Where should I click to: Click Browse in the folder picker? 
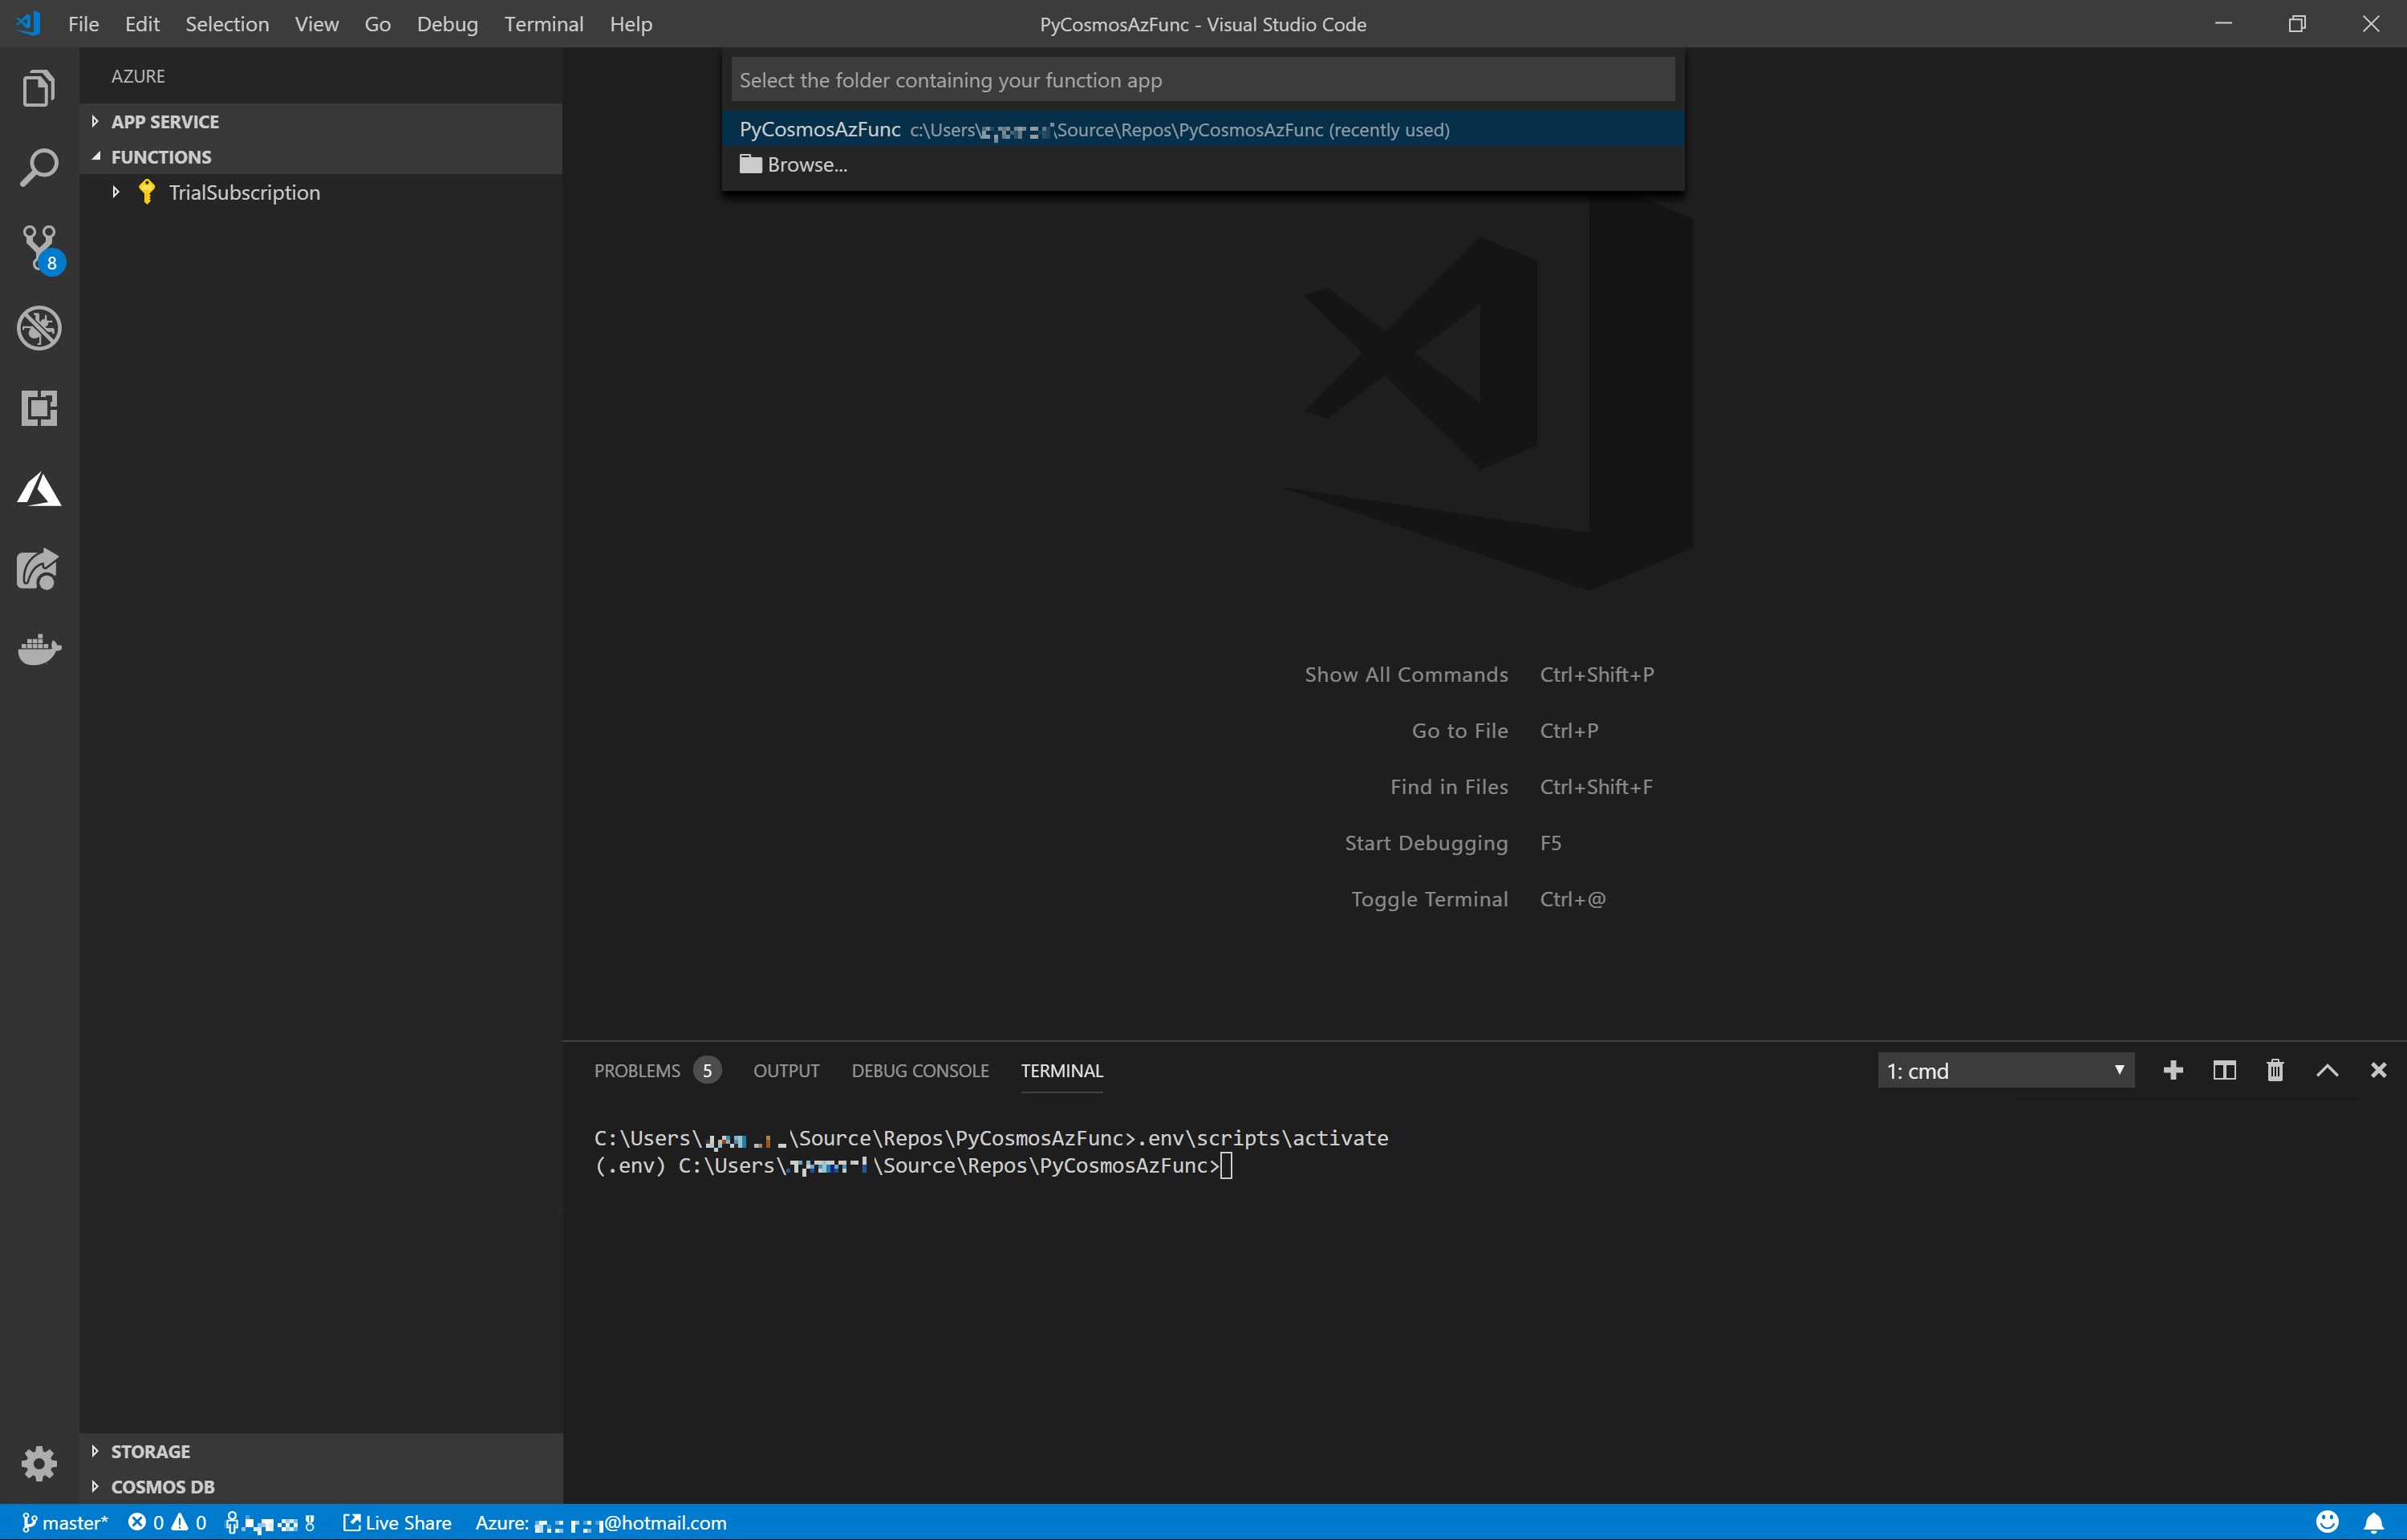(x=805, y=164)
